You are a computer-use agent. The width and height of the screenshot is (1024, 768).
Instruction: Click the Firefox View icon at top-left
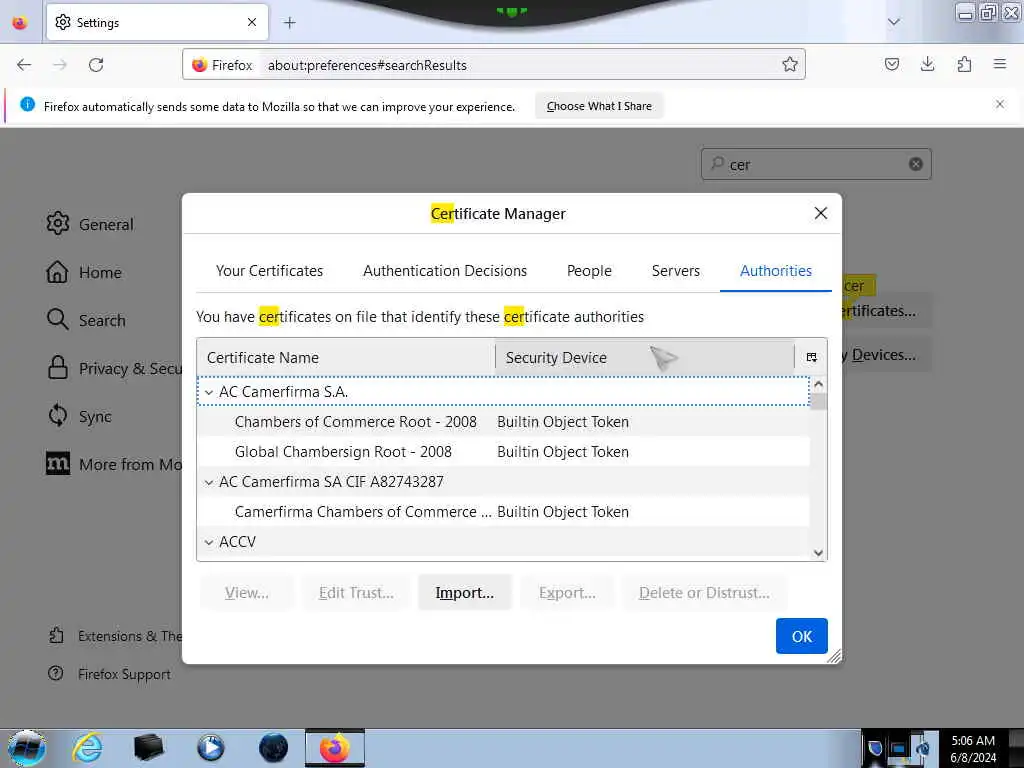point(20,23)
